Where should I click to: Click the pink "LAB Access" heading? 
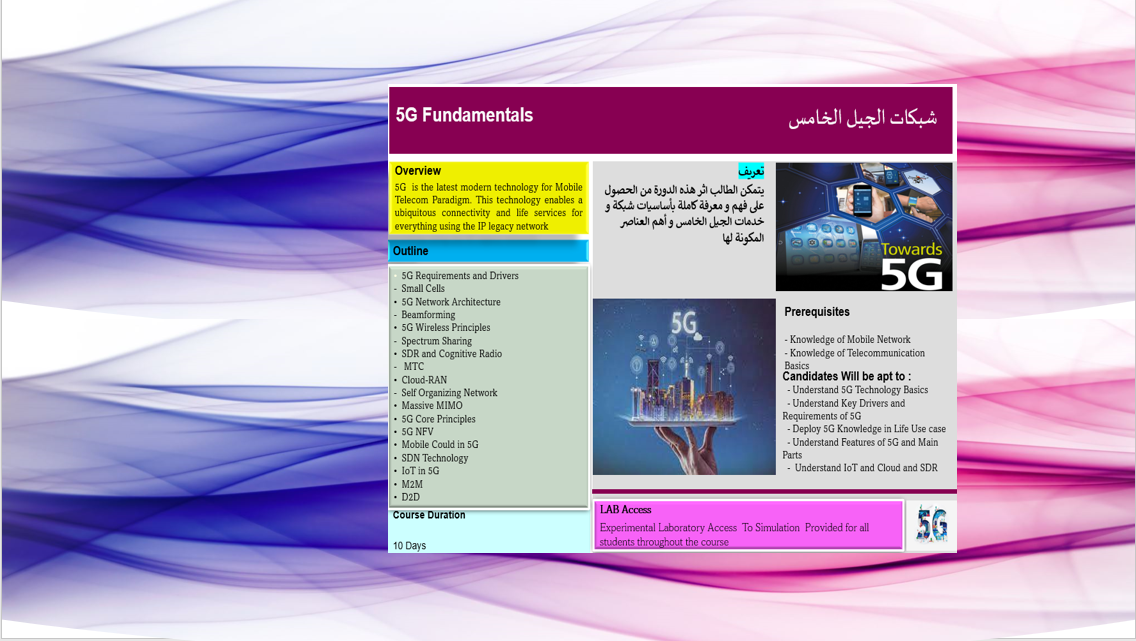click(x=625, y=510)
